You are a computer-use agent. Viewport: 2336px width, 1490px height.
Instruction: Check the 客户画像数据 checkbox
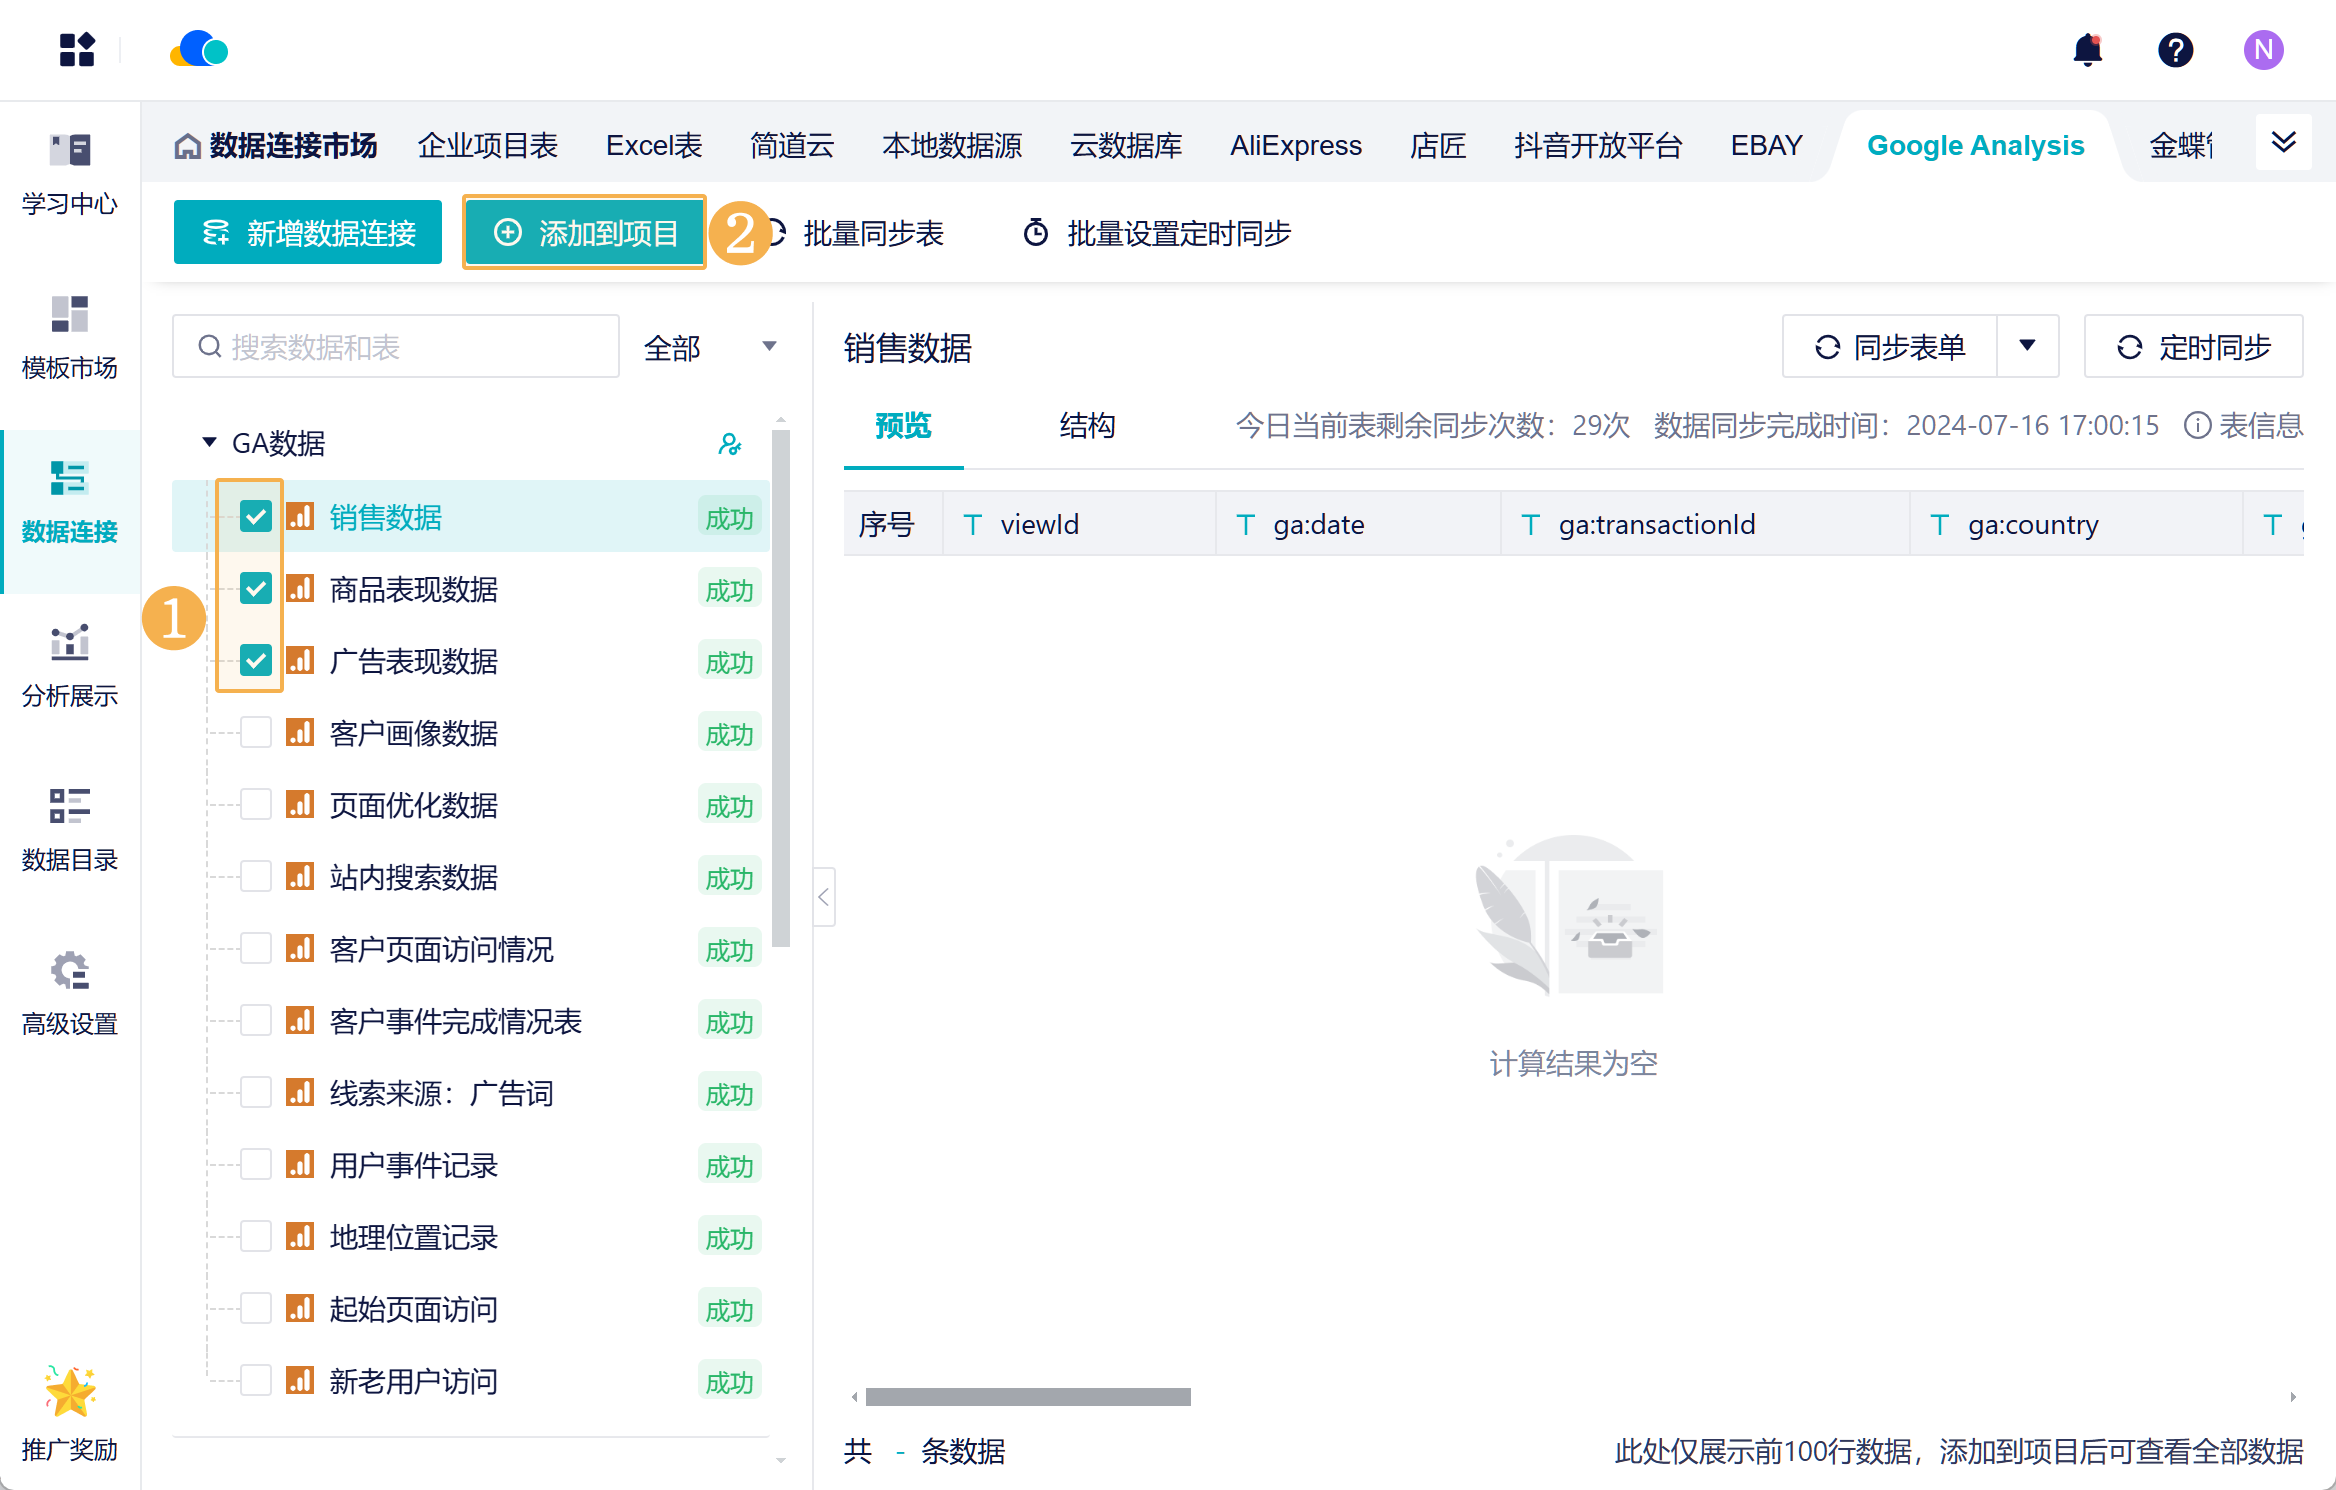pyautogui.click(x=256, y=733)
